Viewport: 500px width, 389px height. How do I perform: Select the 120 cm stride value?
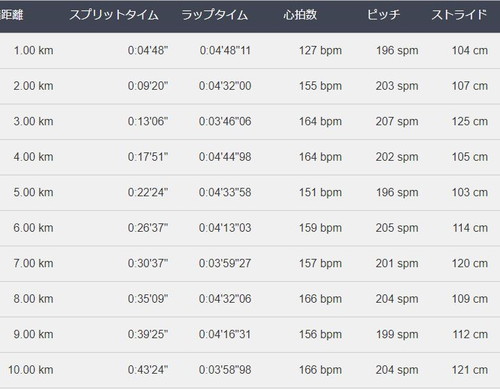470,263
